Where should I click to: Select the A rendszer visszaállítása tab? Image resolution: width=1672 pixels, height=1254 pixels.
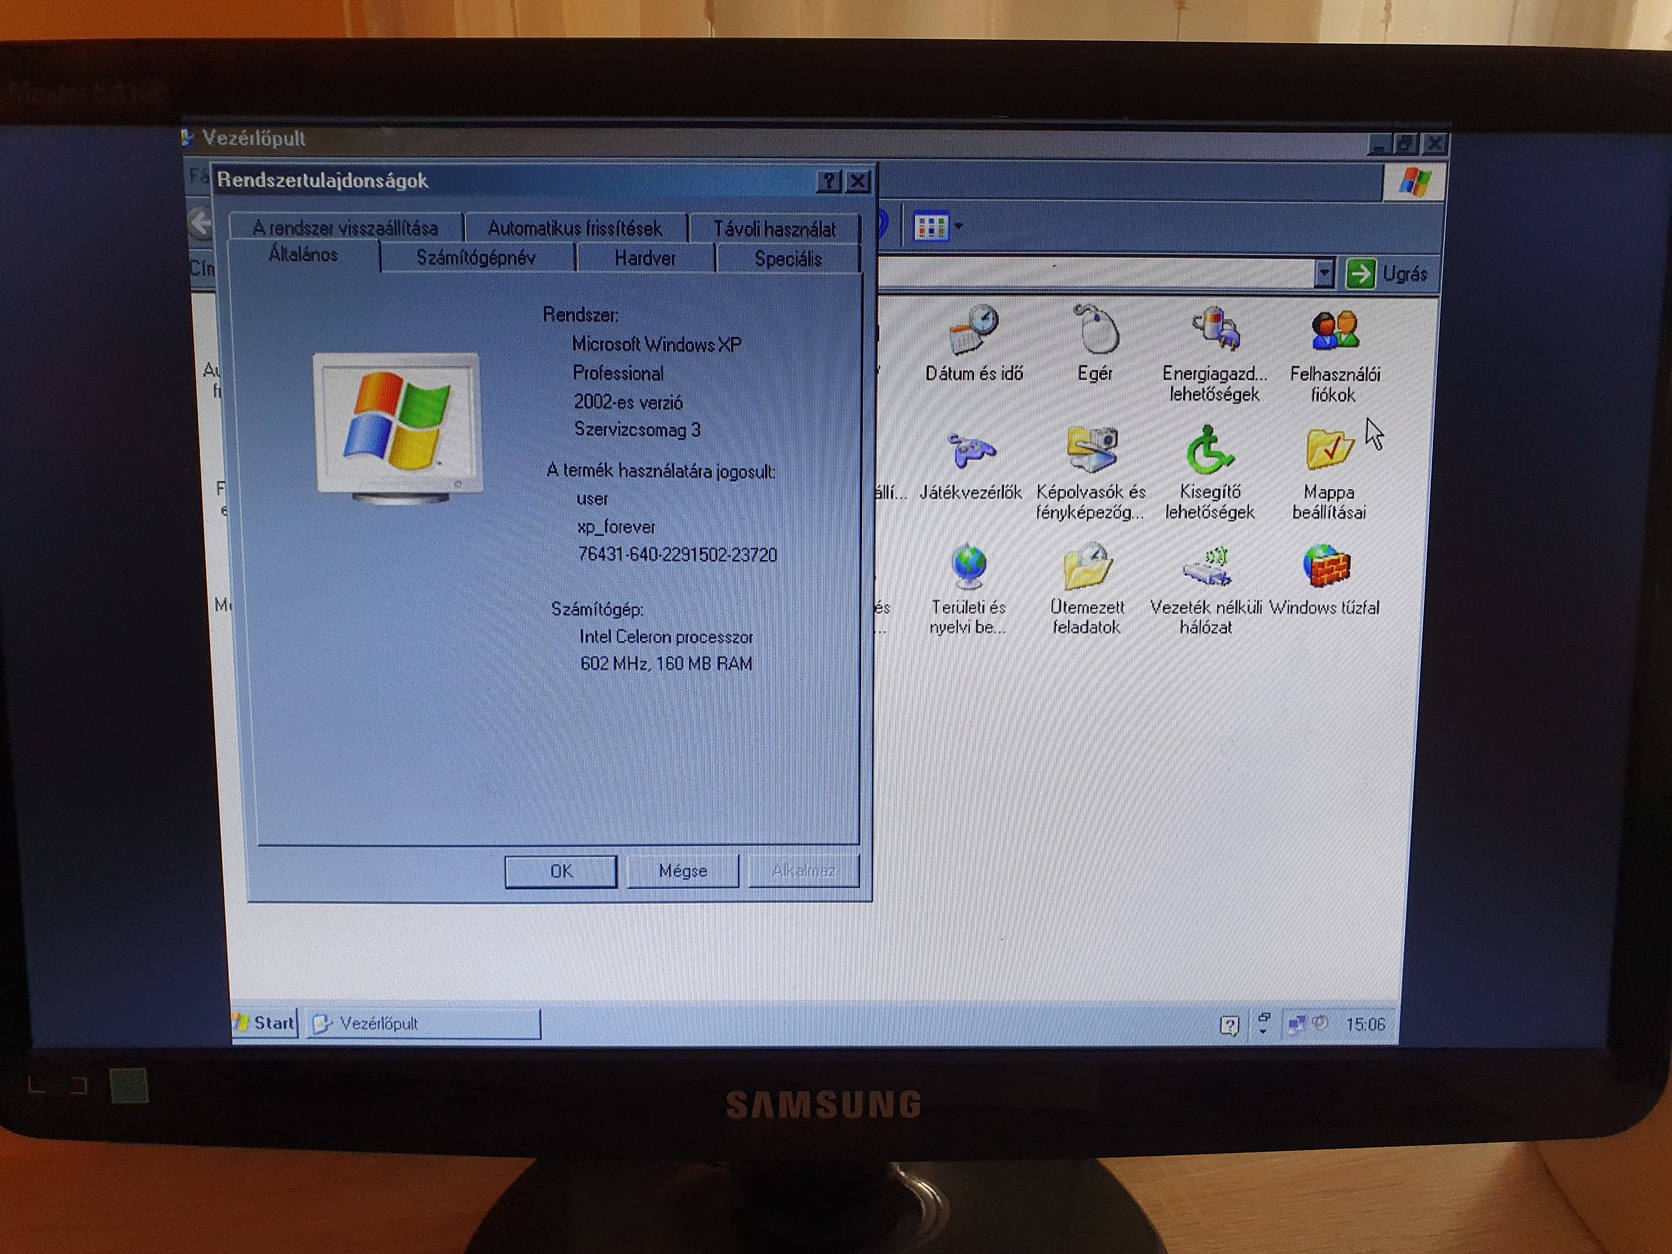click(345, 227)
